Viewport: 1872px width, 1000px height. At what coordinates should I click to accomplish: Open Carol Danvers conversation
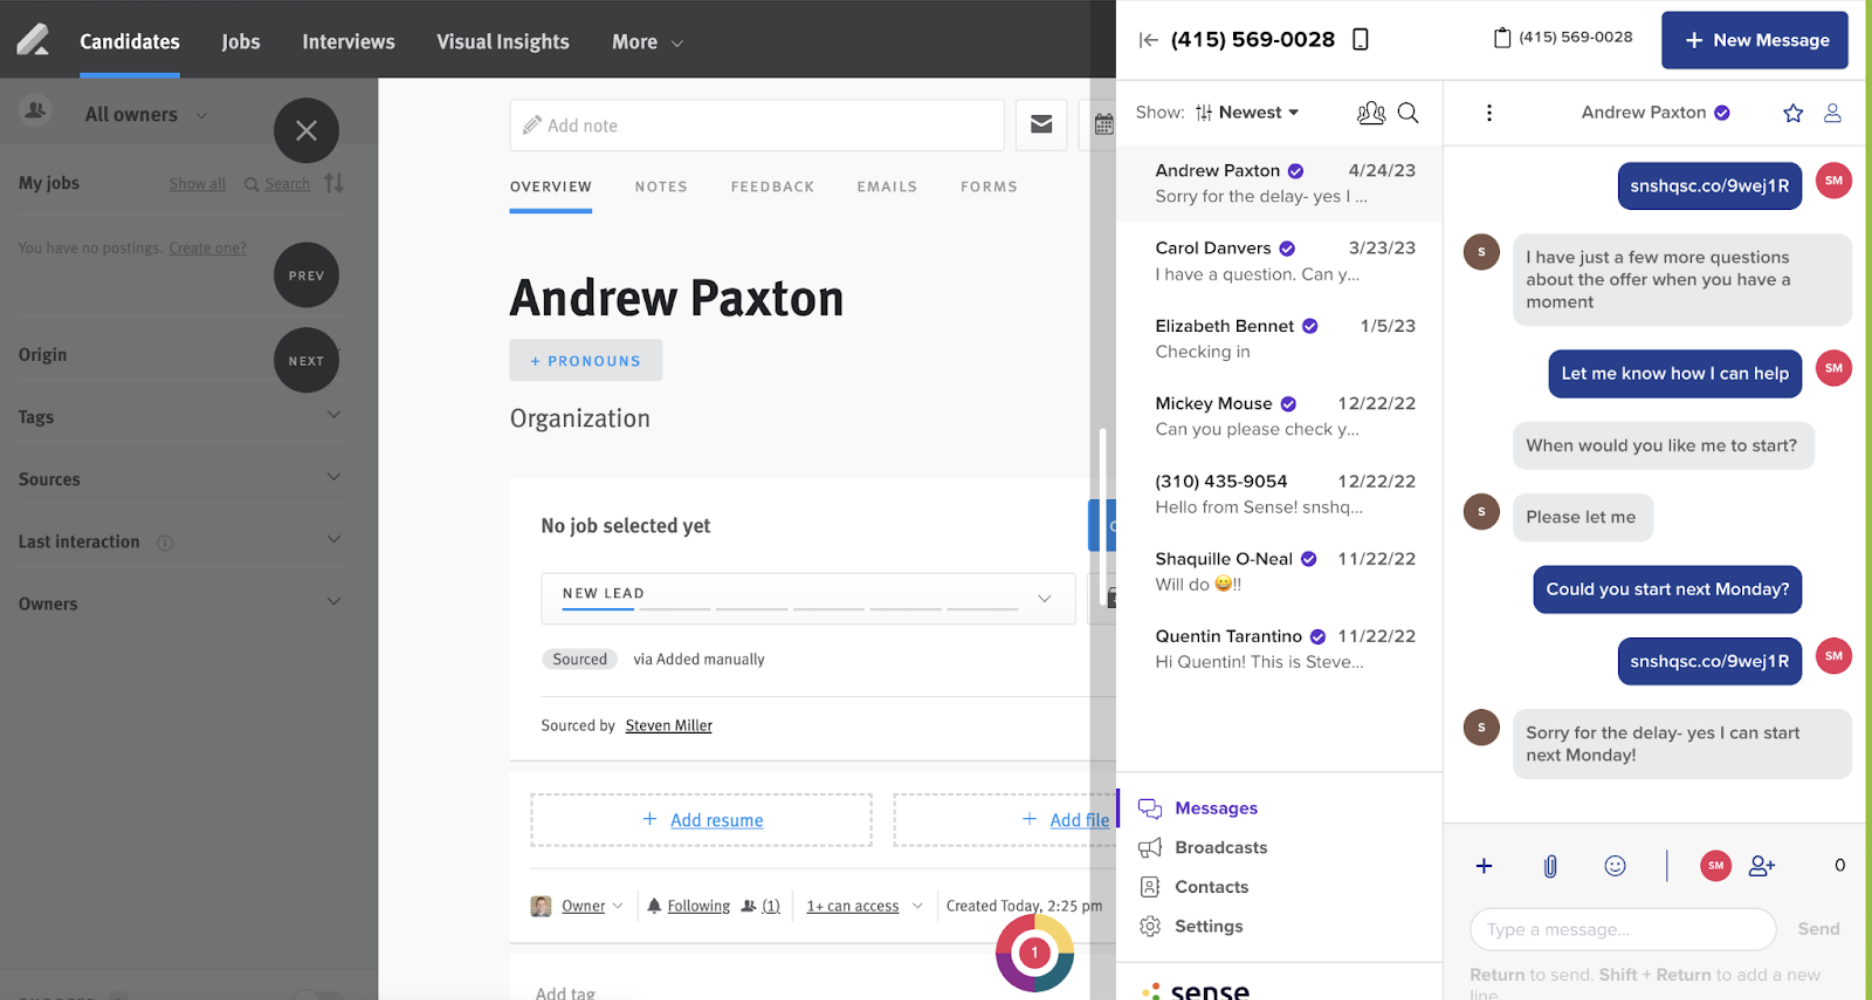1280,261
